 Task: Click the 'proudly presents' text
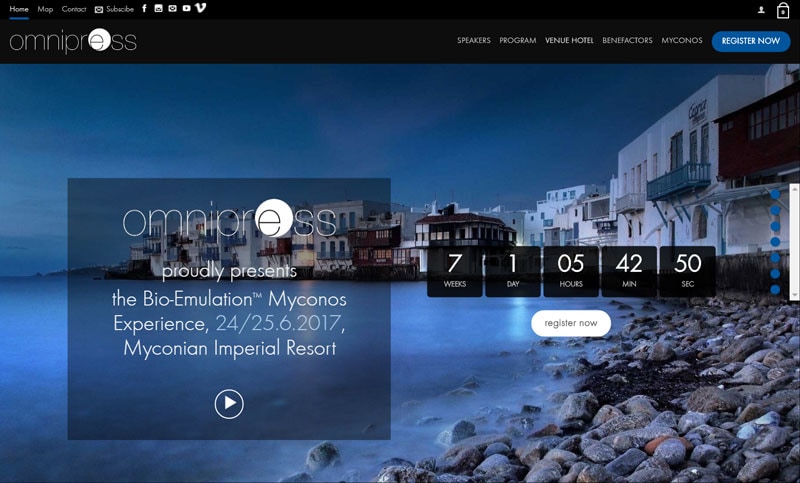[229, 271]
